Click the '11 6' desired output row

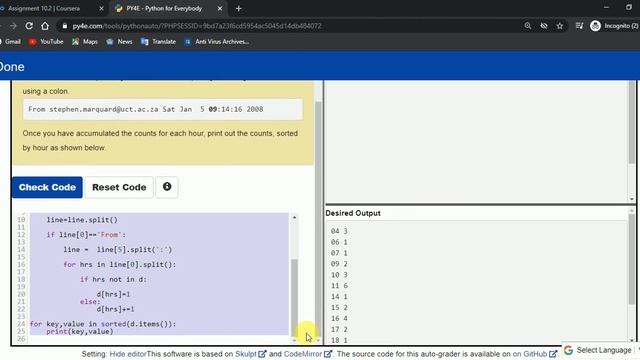coord(339,286)
